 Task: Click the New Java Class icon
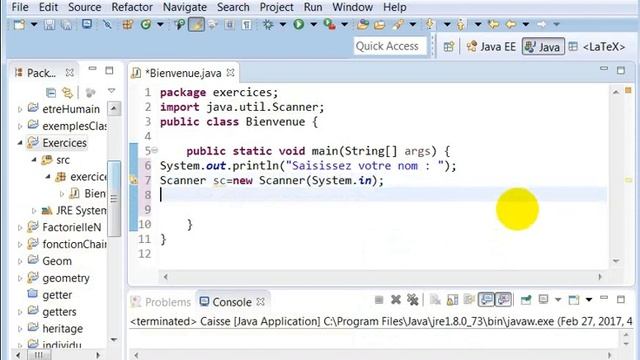pyautogui.click(x=146, y=25)
